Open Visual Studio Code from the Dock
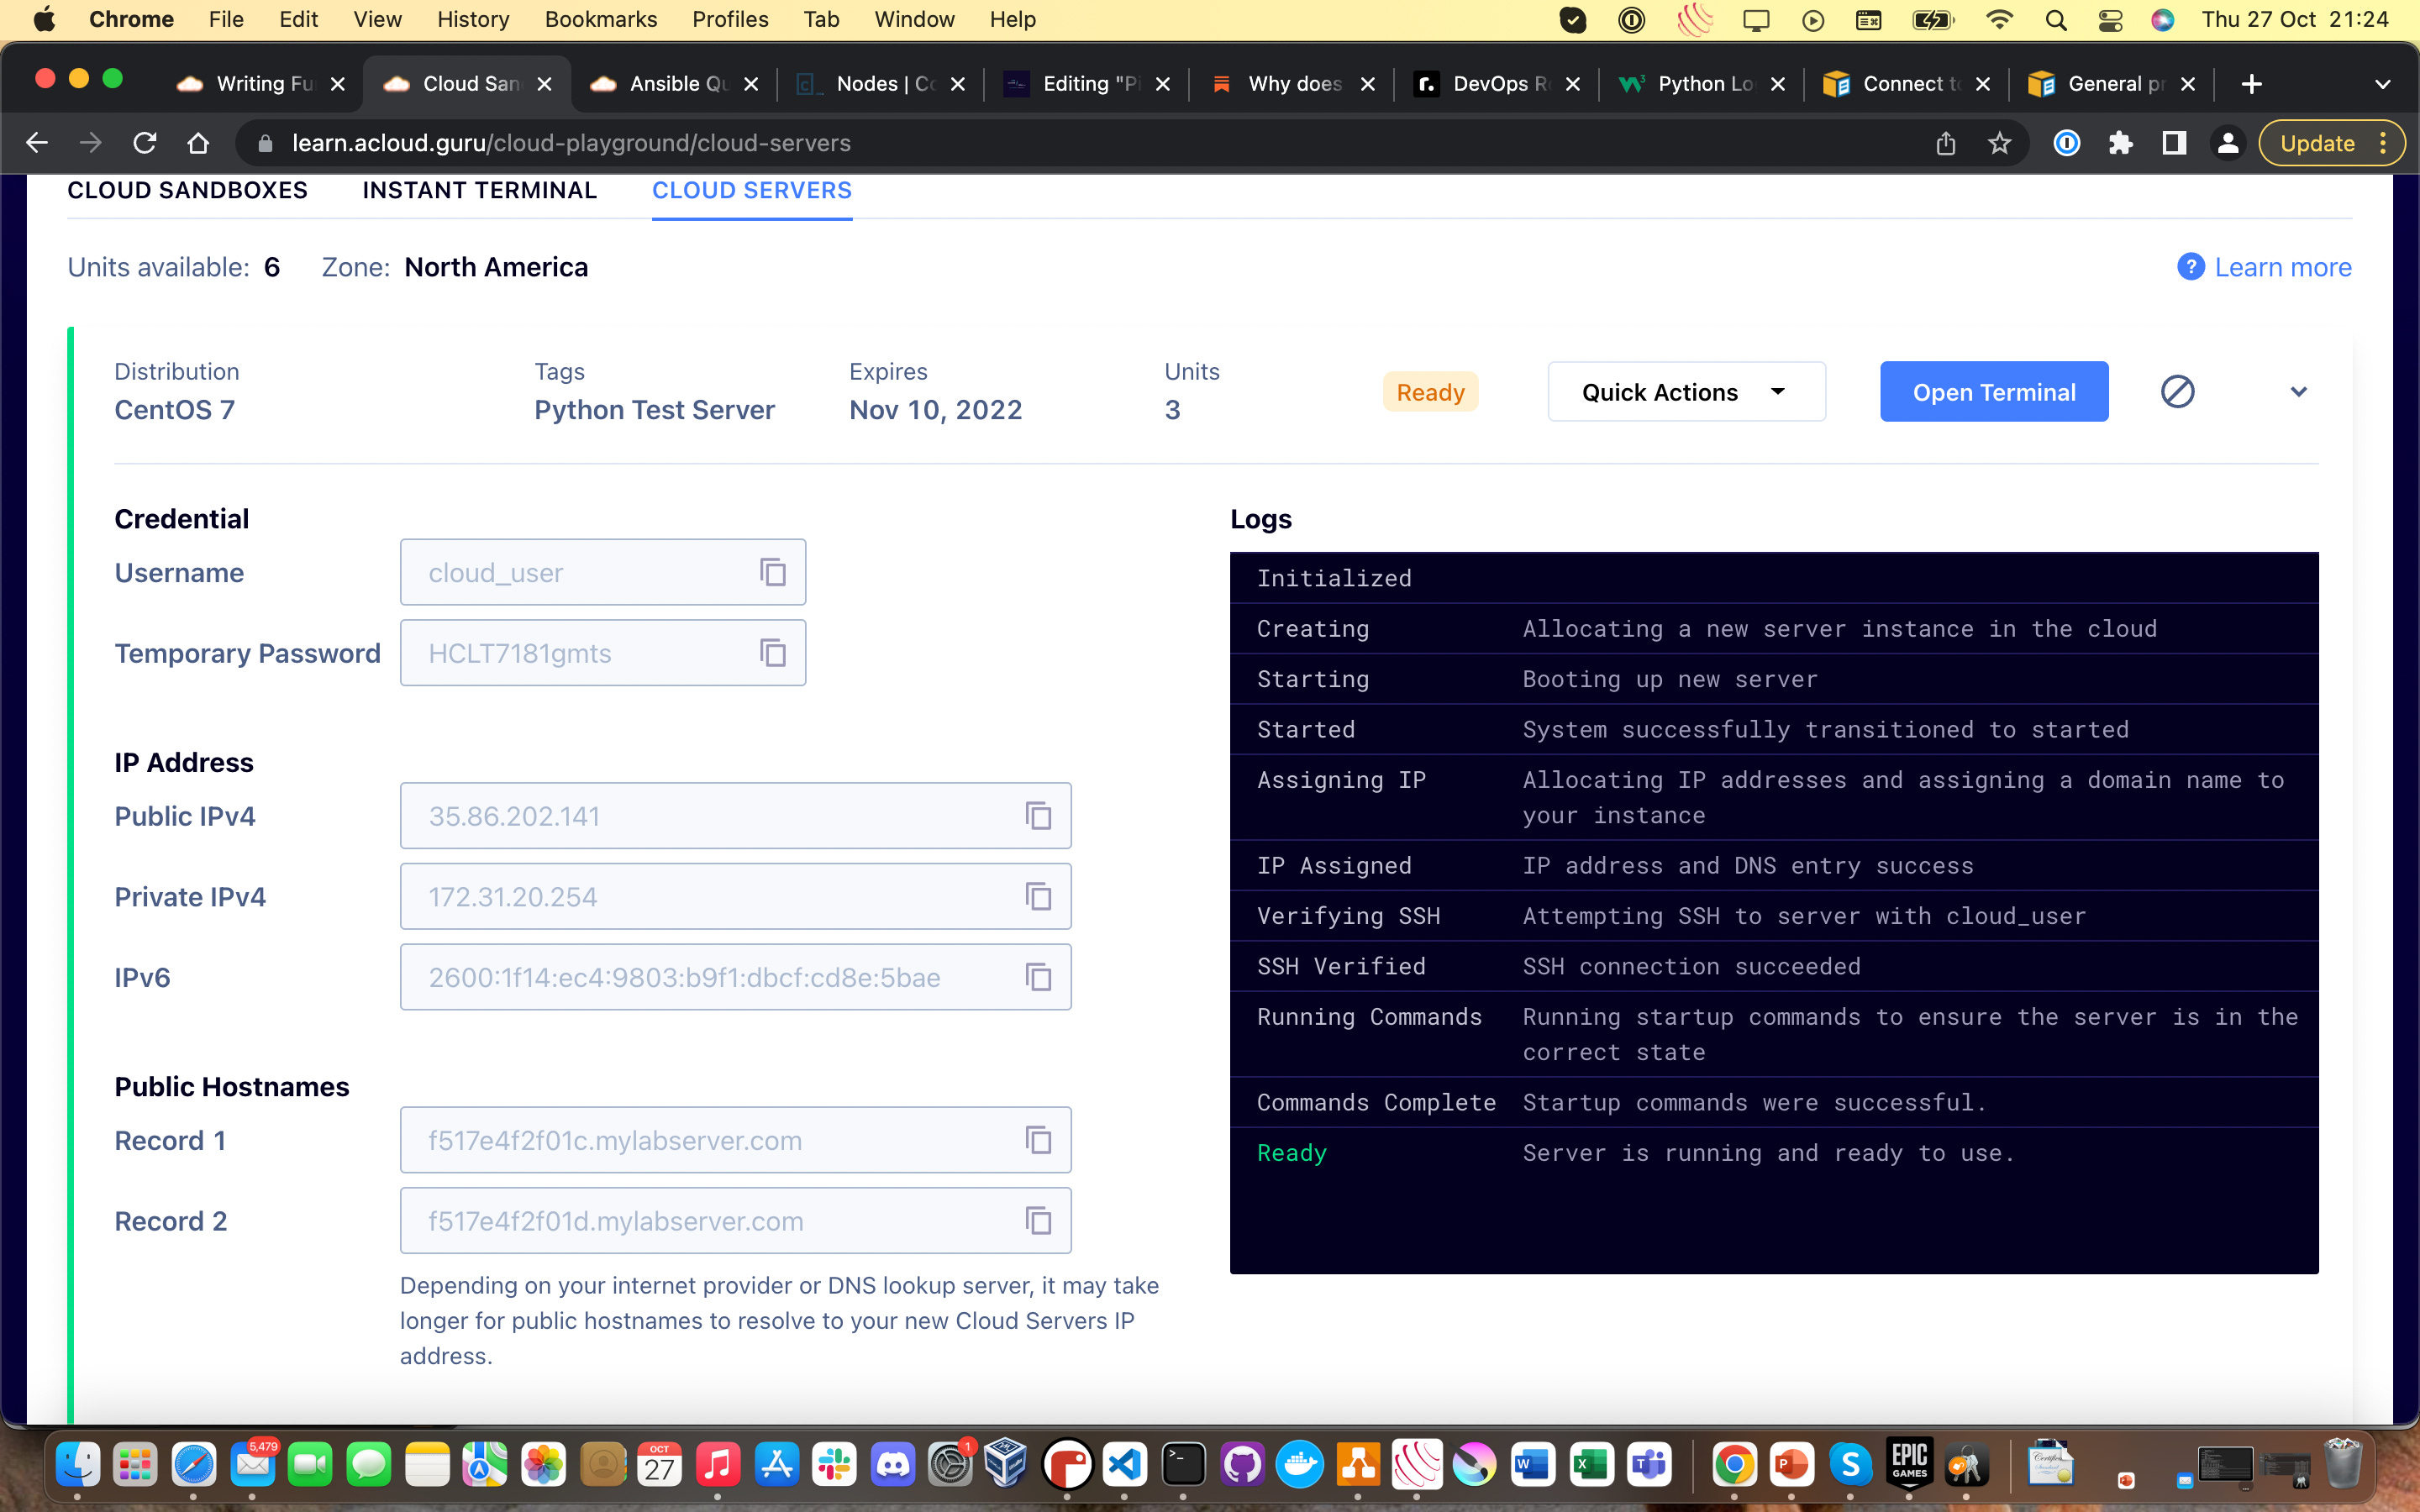2420x1512 pixels. (x=1125, y=1466)
